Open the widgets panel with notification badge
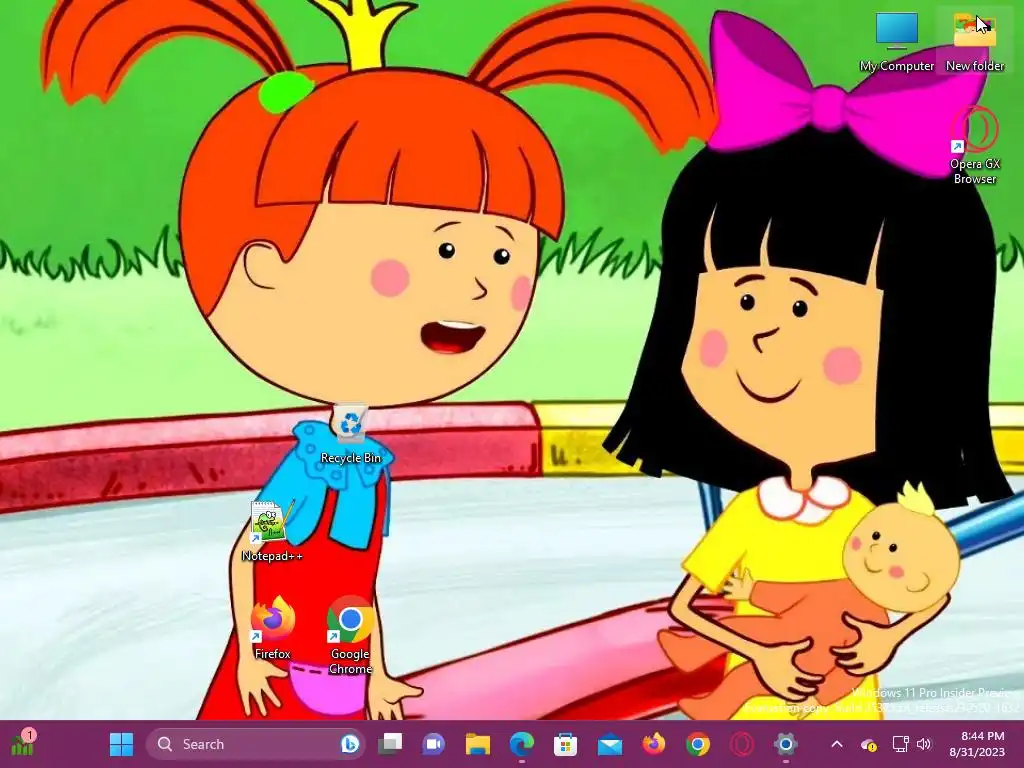Image resolution: width=1024 pixels, height=768 pixels. click(x=22, y=743)
